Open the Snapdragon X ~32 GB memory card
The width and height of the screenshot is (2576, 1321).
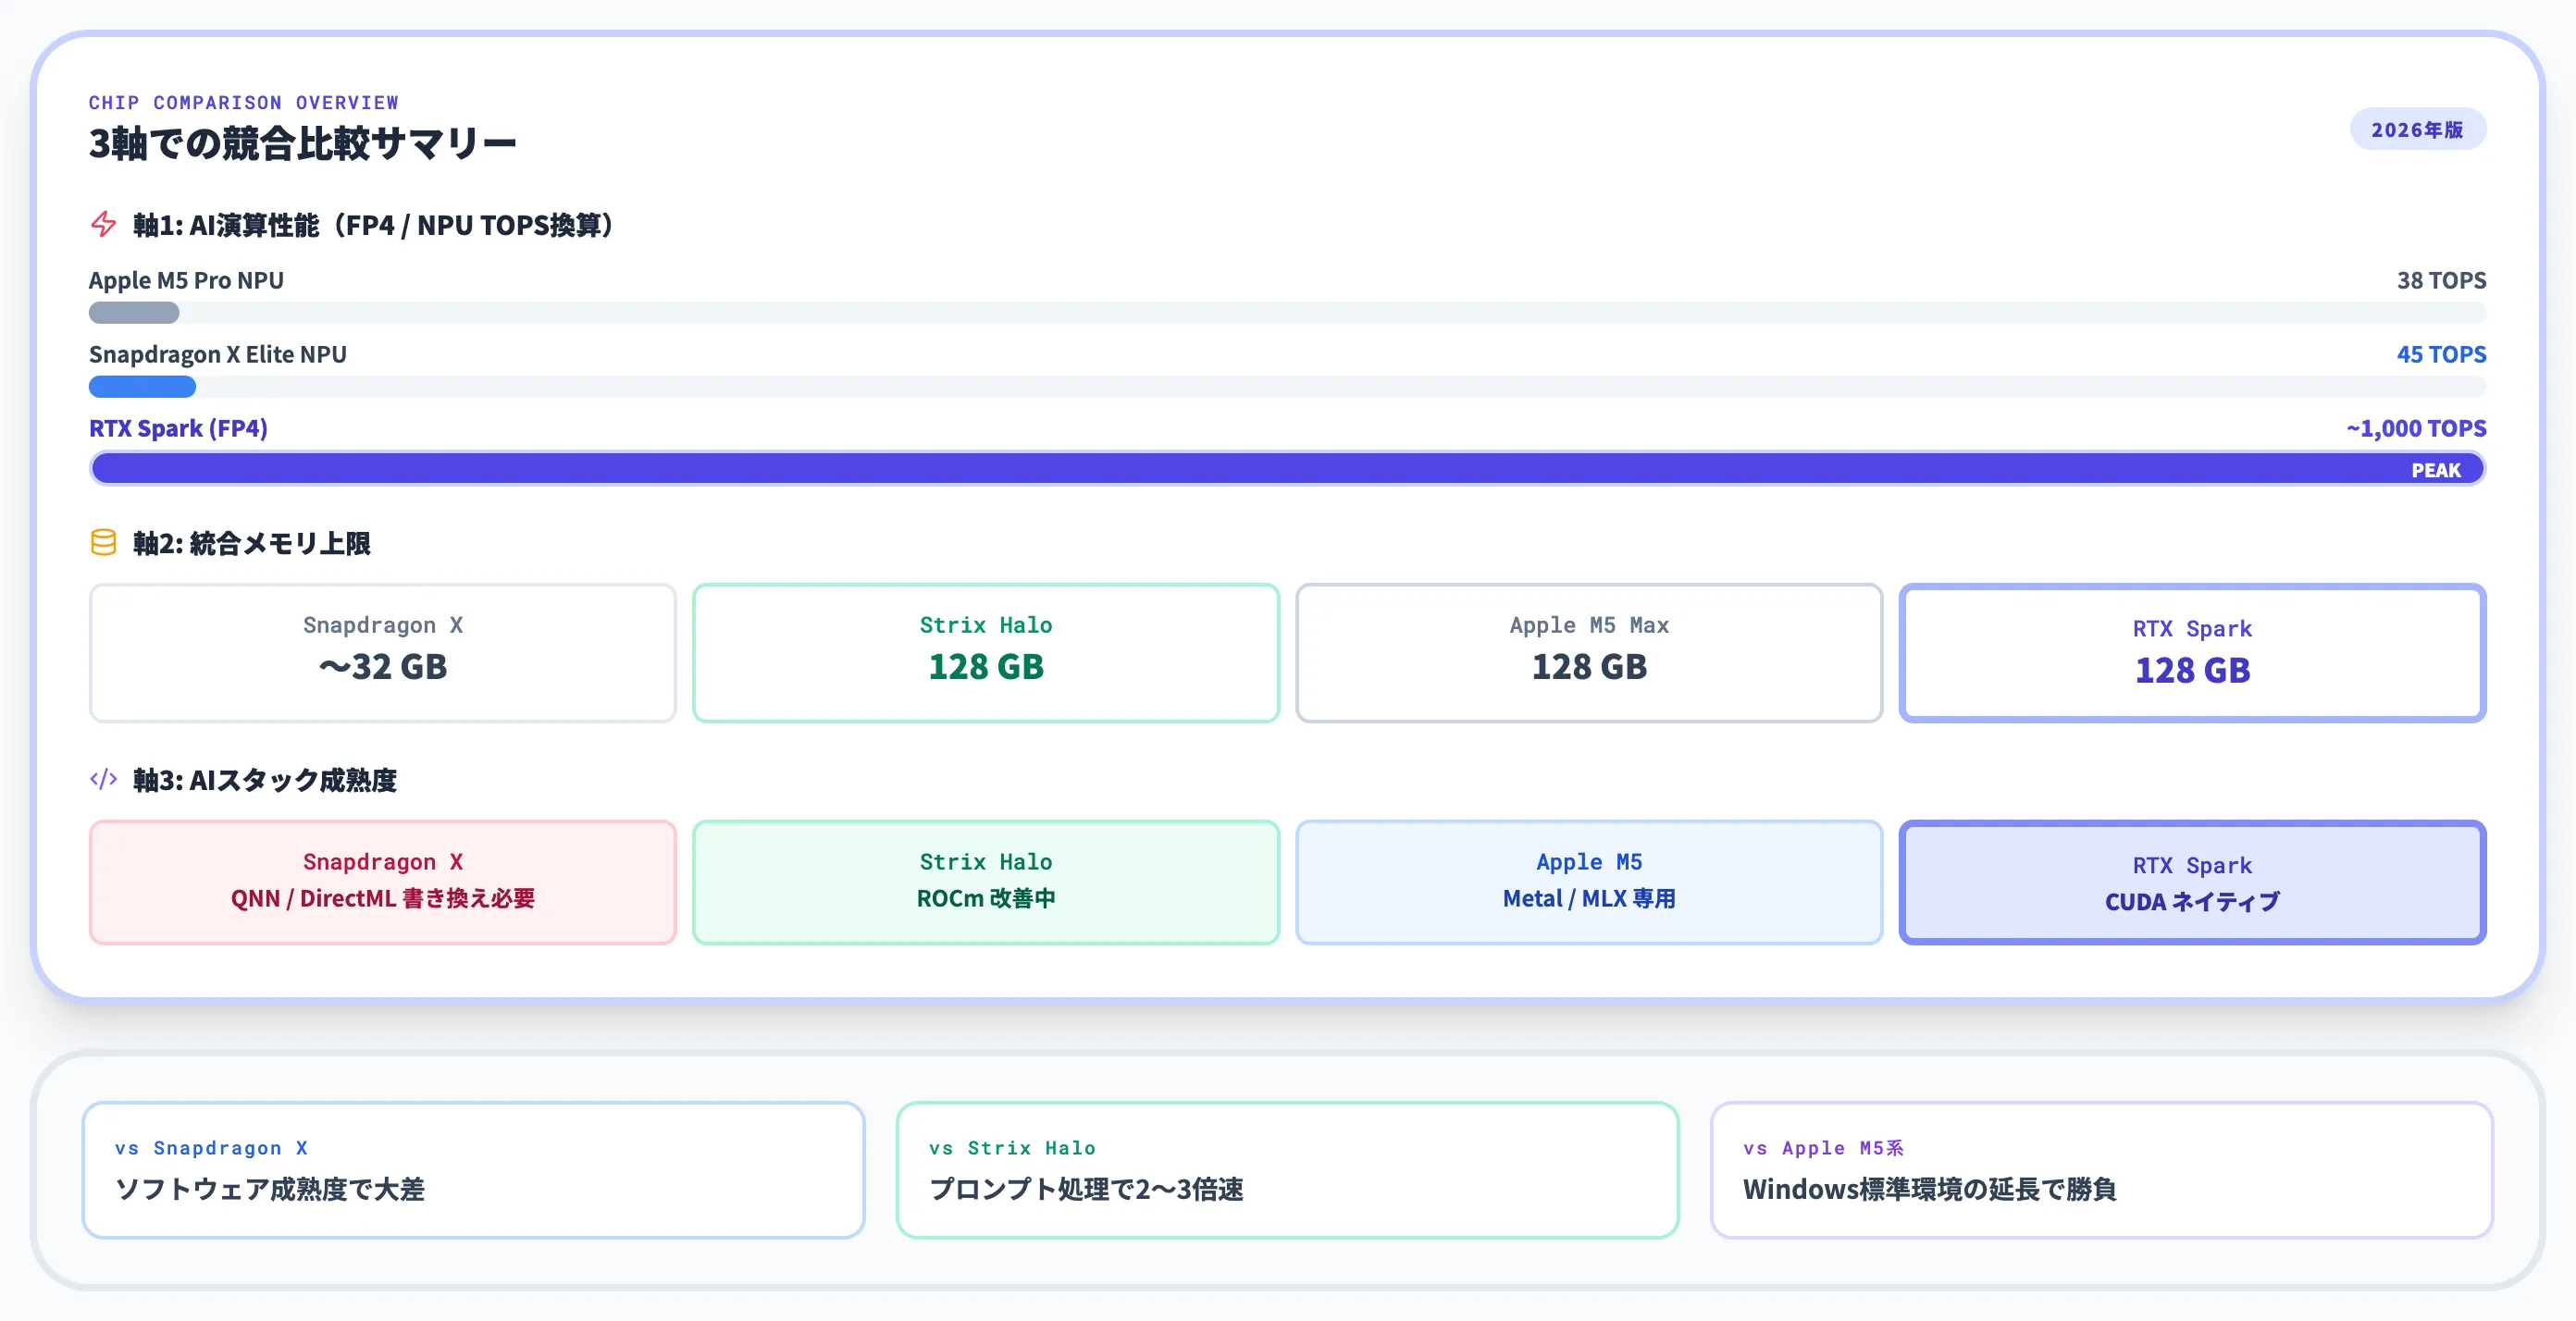[383, 652]
